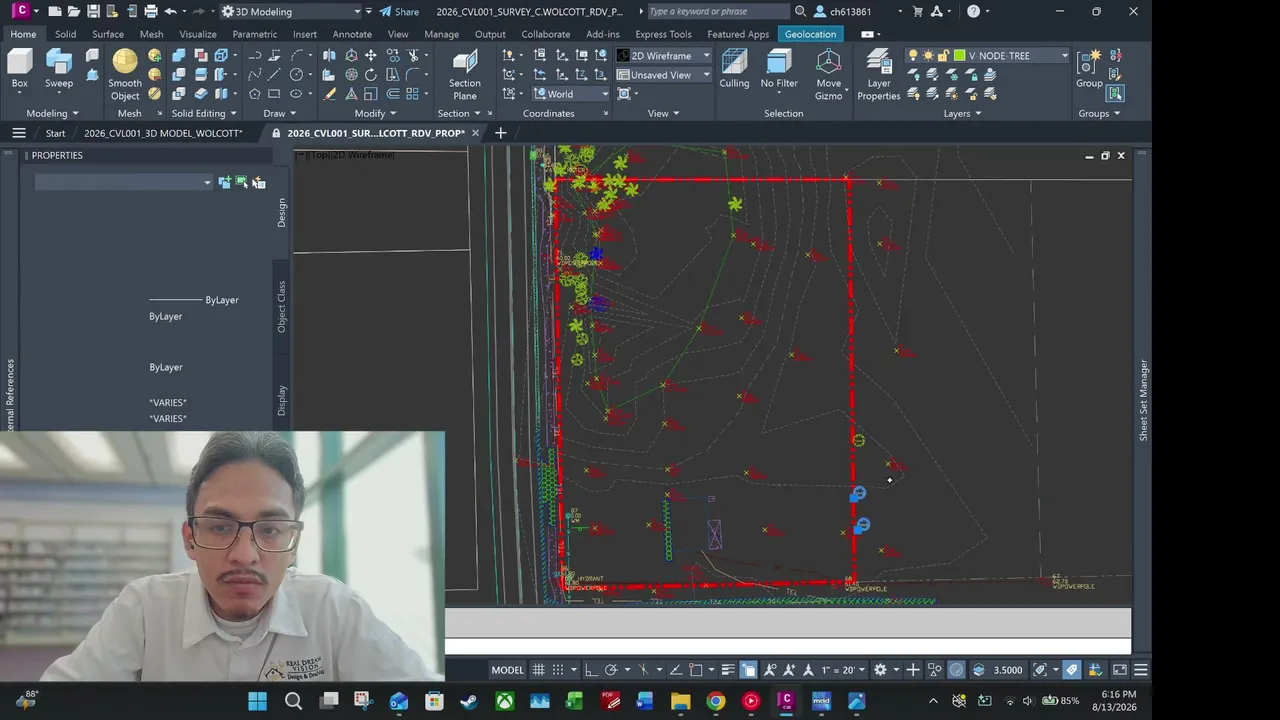Open the Unsaved View dropdown
Image resolution: width=1280 pixels, height=720 pixels.
[x=663, y=75]
